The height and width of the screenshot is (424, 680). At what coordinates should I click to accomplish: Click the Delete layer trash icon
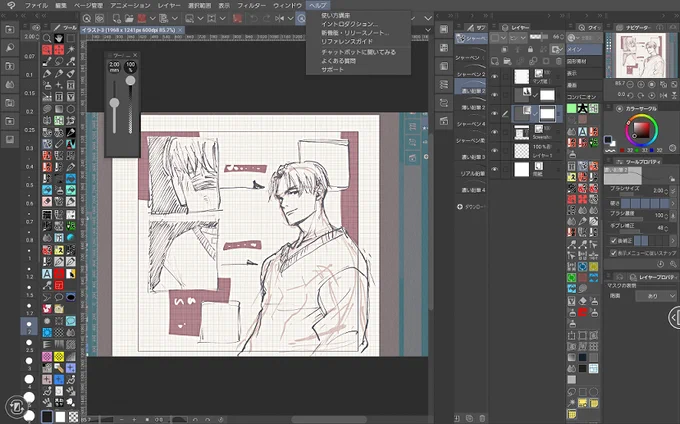[x=559, y=62]
